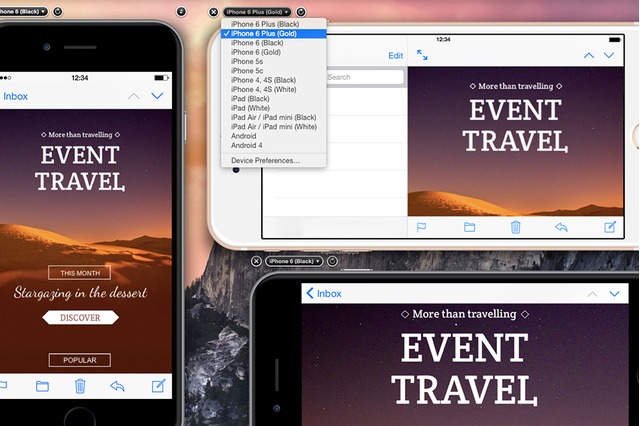Tap the compose icon in the gold iPhone mail toolbar

coord(610,227)
